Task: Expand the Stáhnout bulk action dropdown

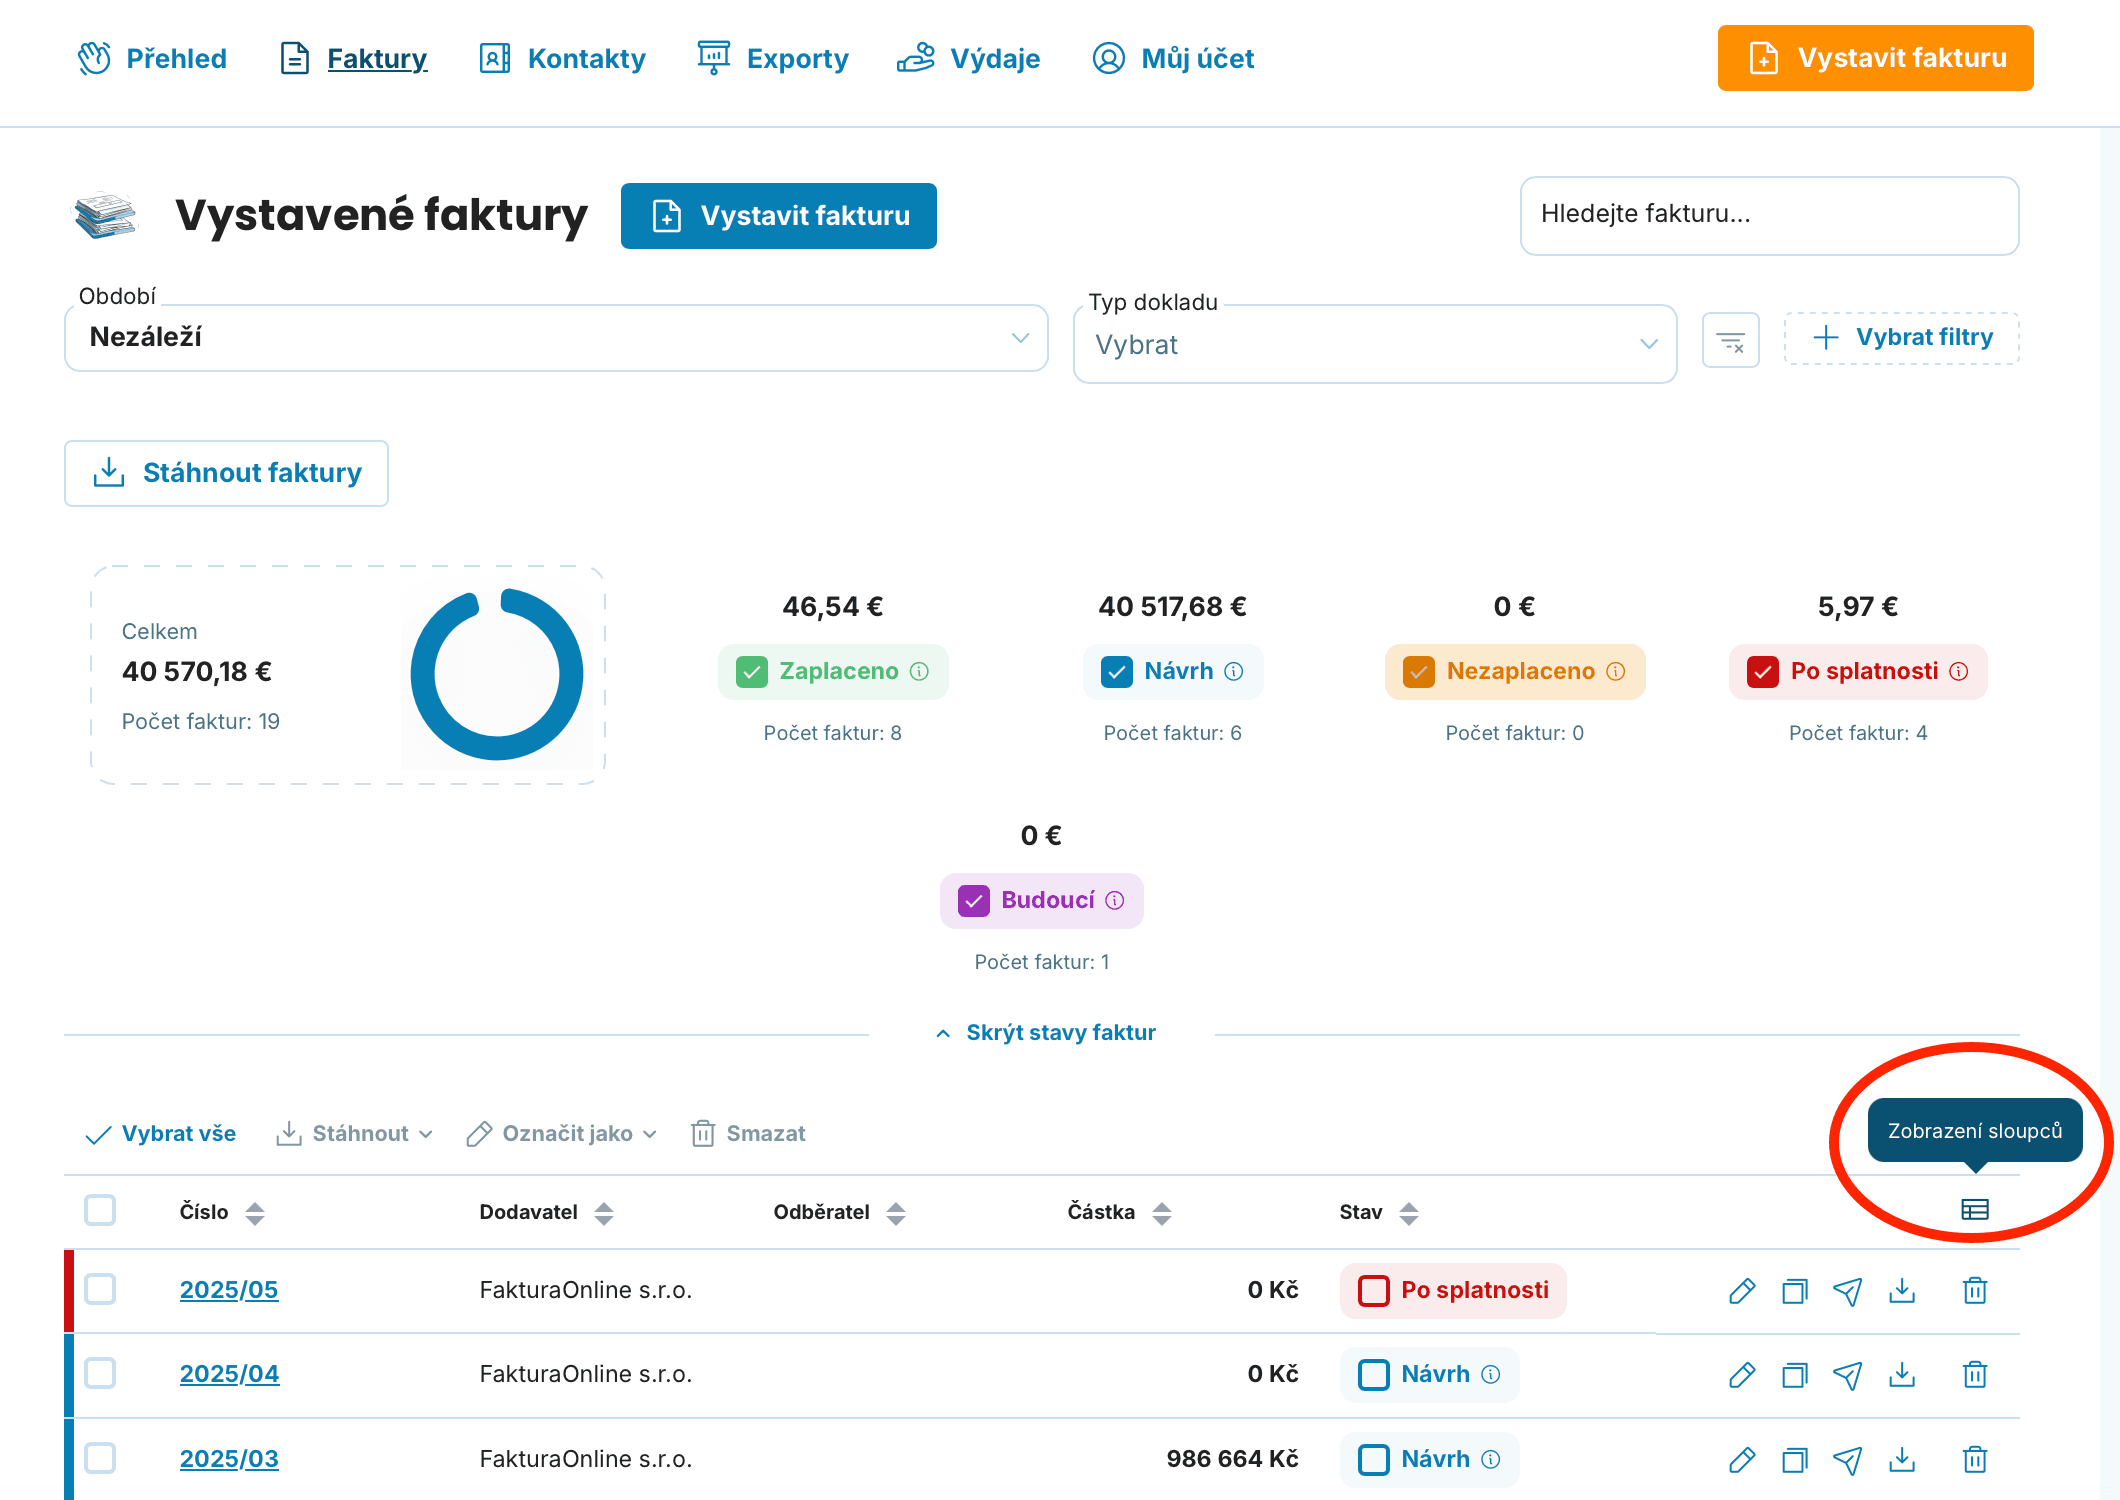Action: [355, 1133]
